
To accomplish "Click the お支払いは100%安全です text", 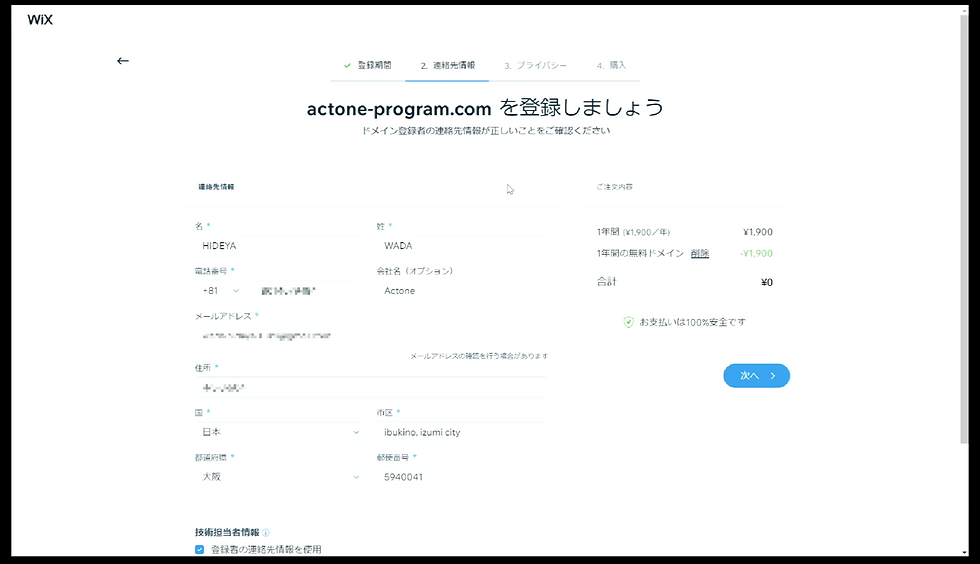I will pyautogui.click(x=692, y=322).
